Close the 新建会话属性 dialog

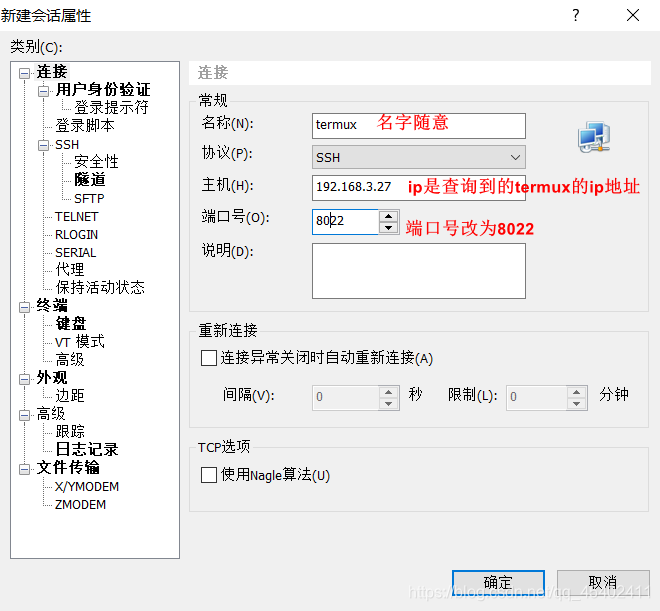tap(633, 16)
